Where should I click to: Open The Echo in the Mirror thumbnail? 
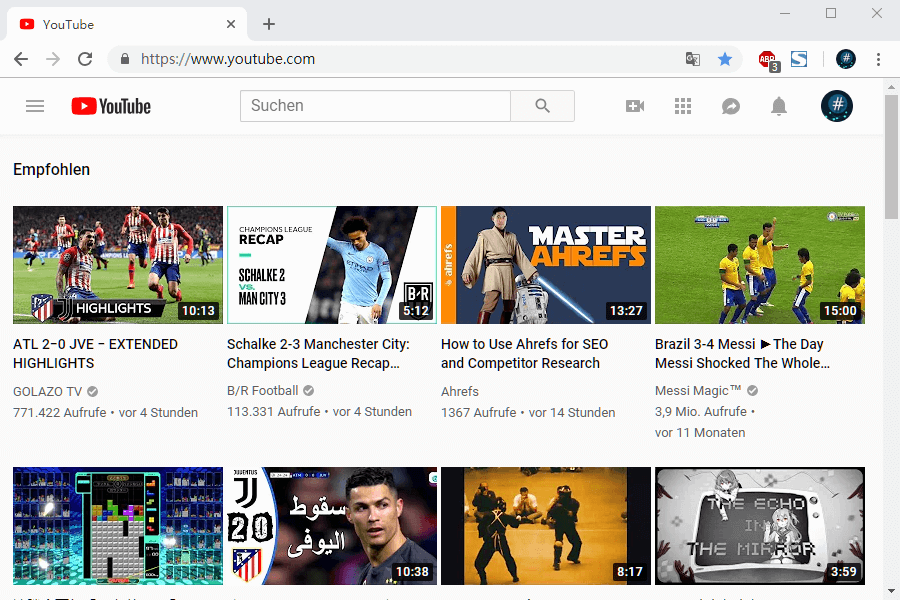pos(760,526)
